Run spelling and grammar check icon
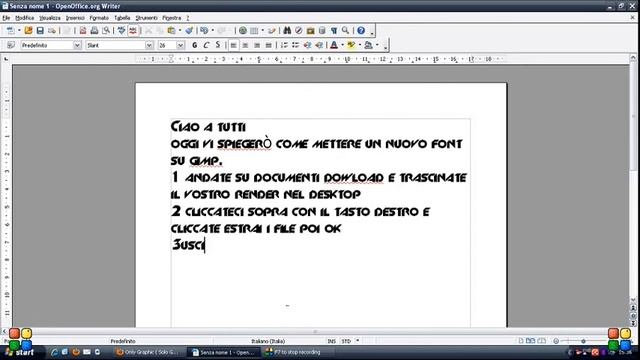This screenshot has width=640, height=360. point(121,31)
